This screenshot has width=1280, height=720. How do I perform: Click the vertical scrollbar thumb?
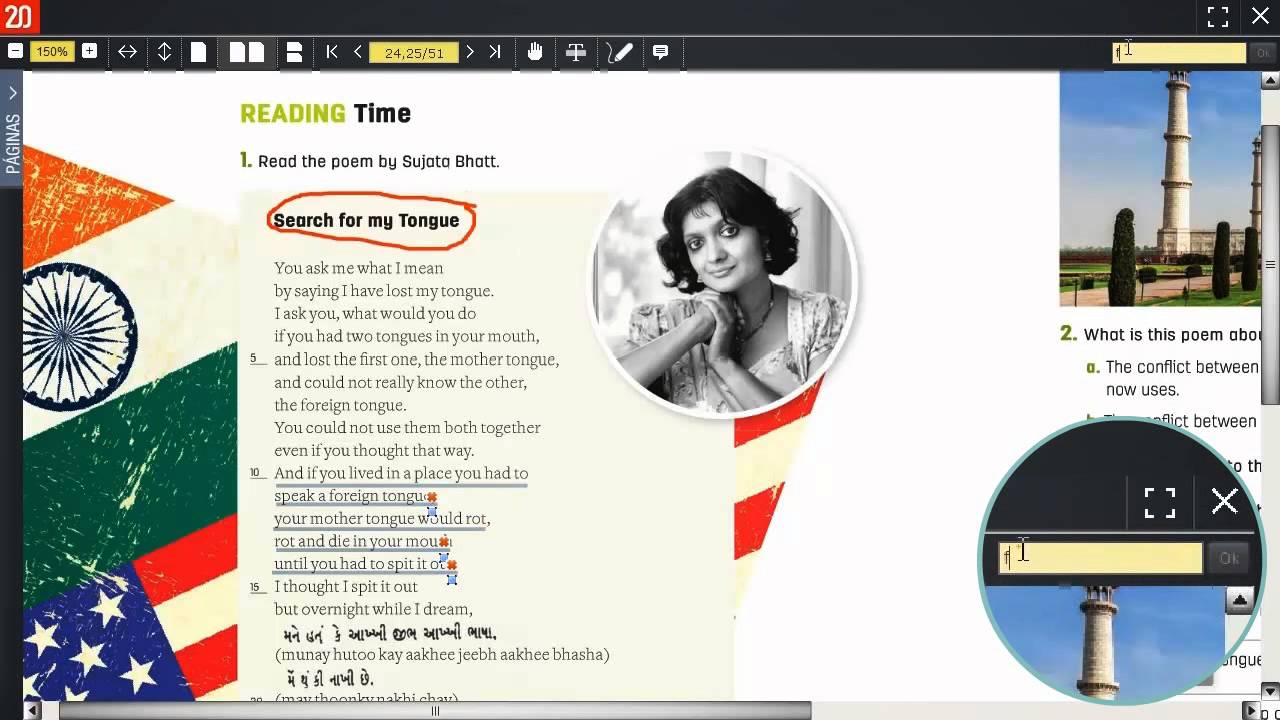(x=1270, y=265)
